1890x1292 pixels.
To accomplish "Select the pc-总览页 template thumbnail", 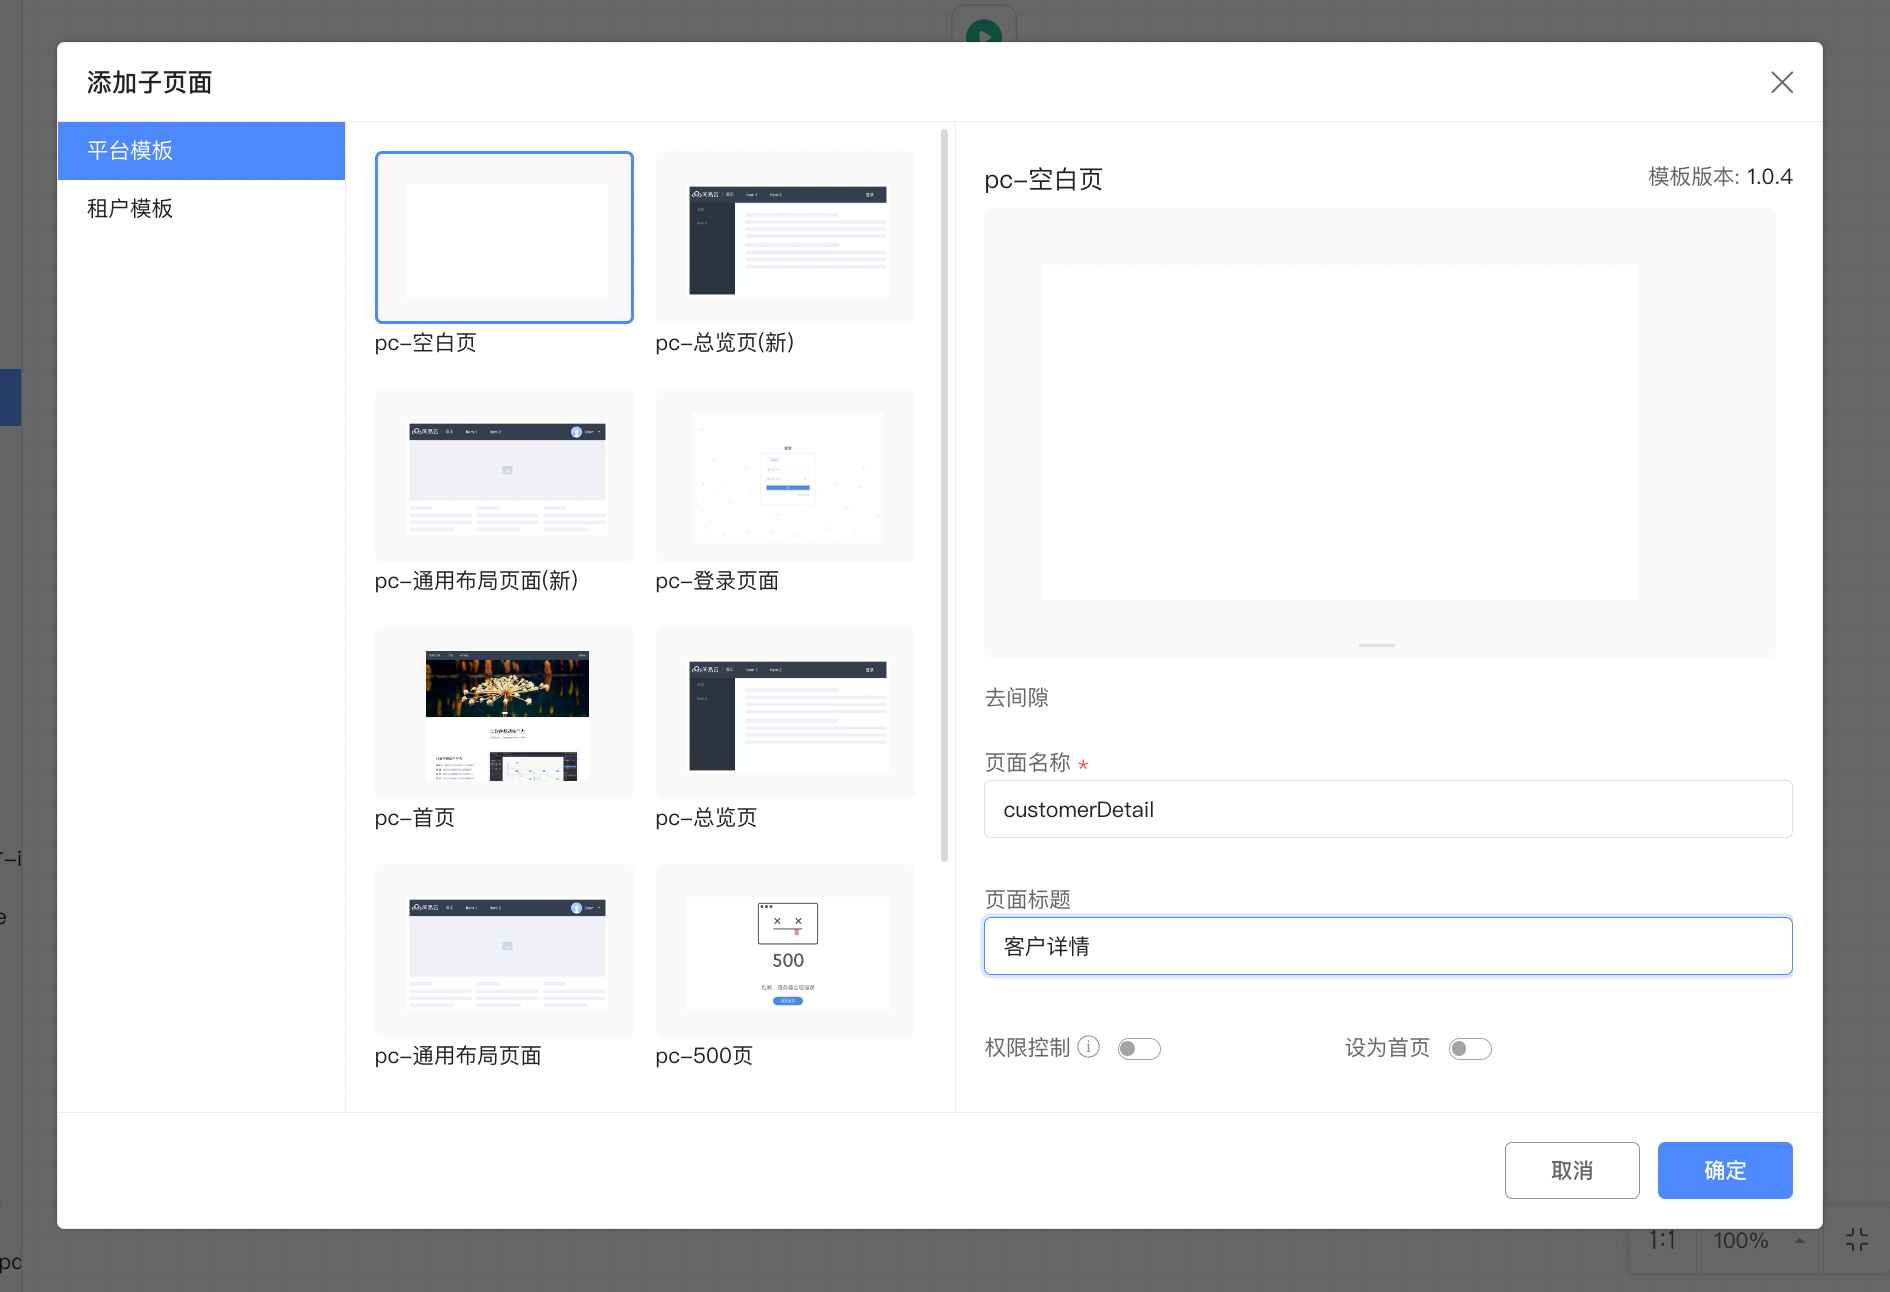I will (785, 713).
